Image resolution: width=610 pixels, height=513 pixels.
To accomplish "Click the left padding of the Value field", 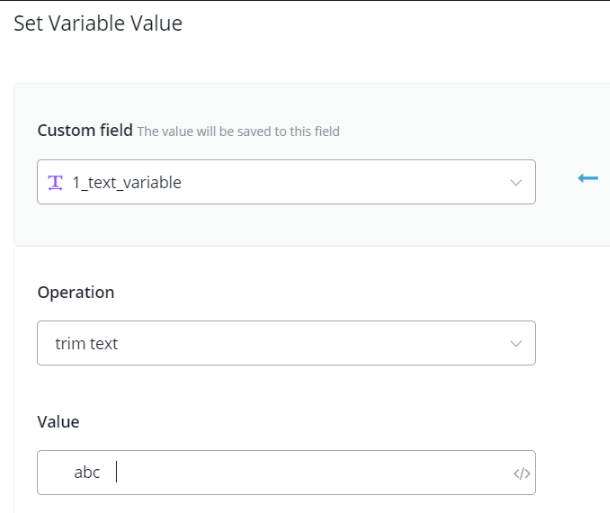I will point(52,472).
